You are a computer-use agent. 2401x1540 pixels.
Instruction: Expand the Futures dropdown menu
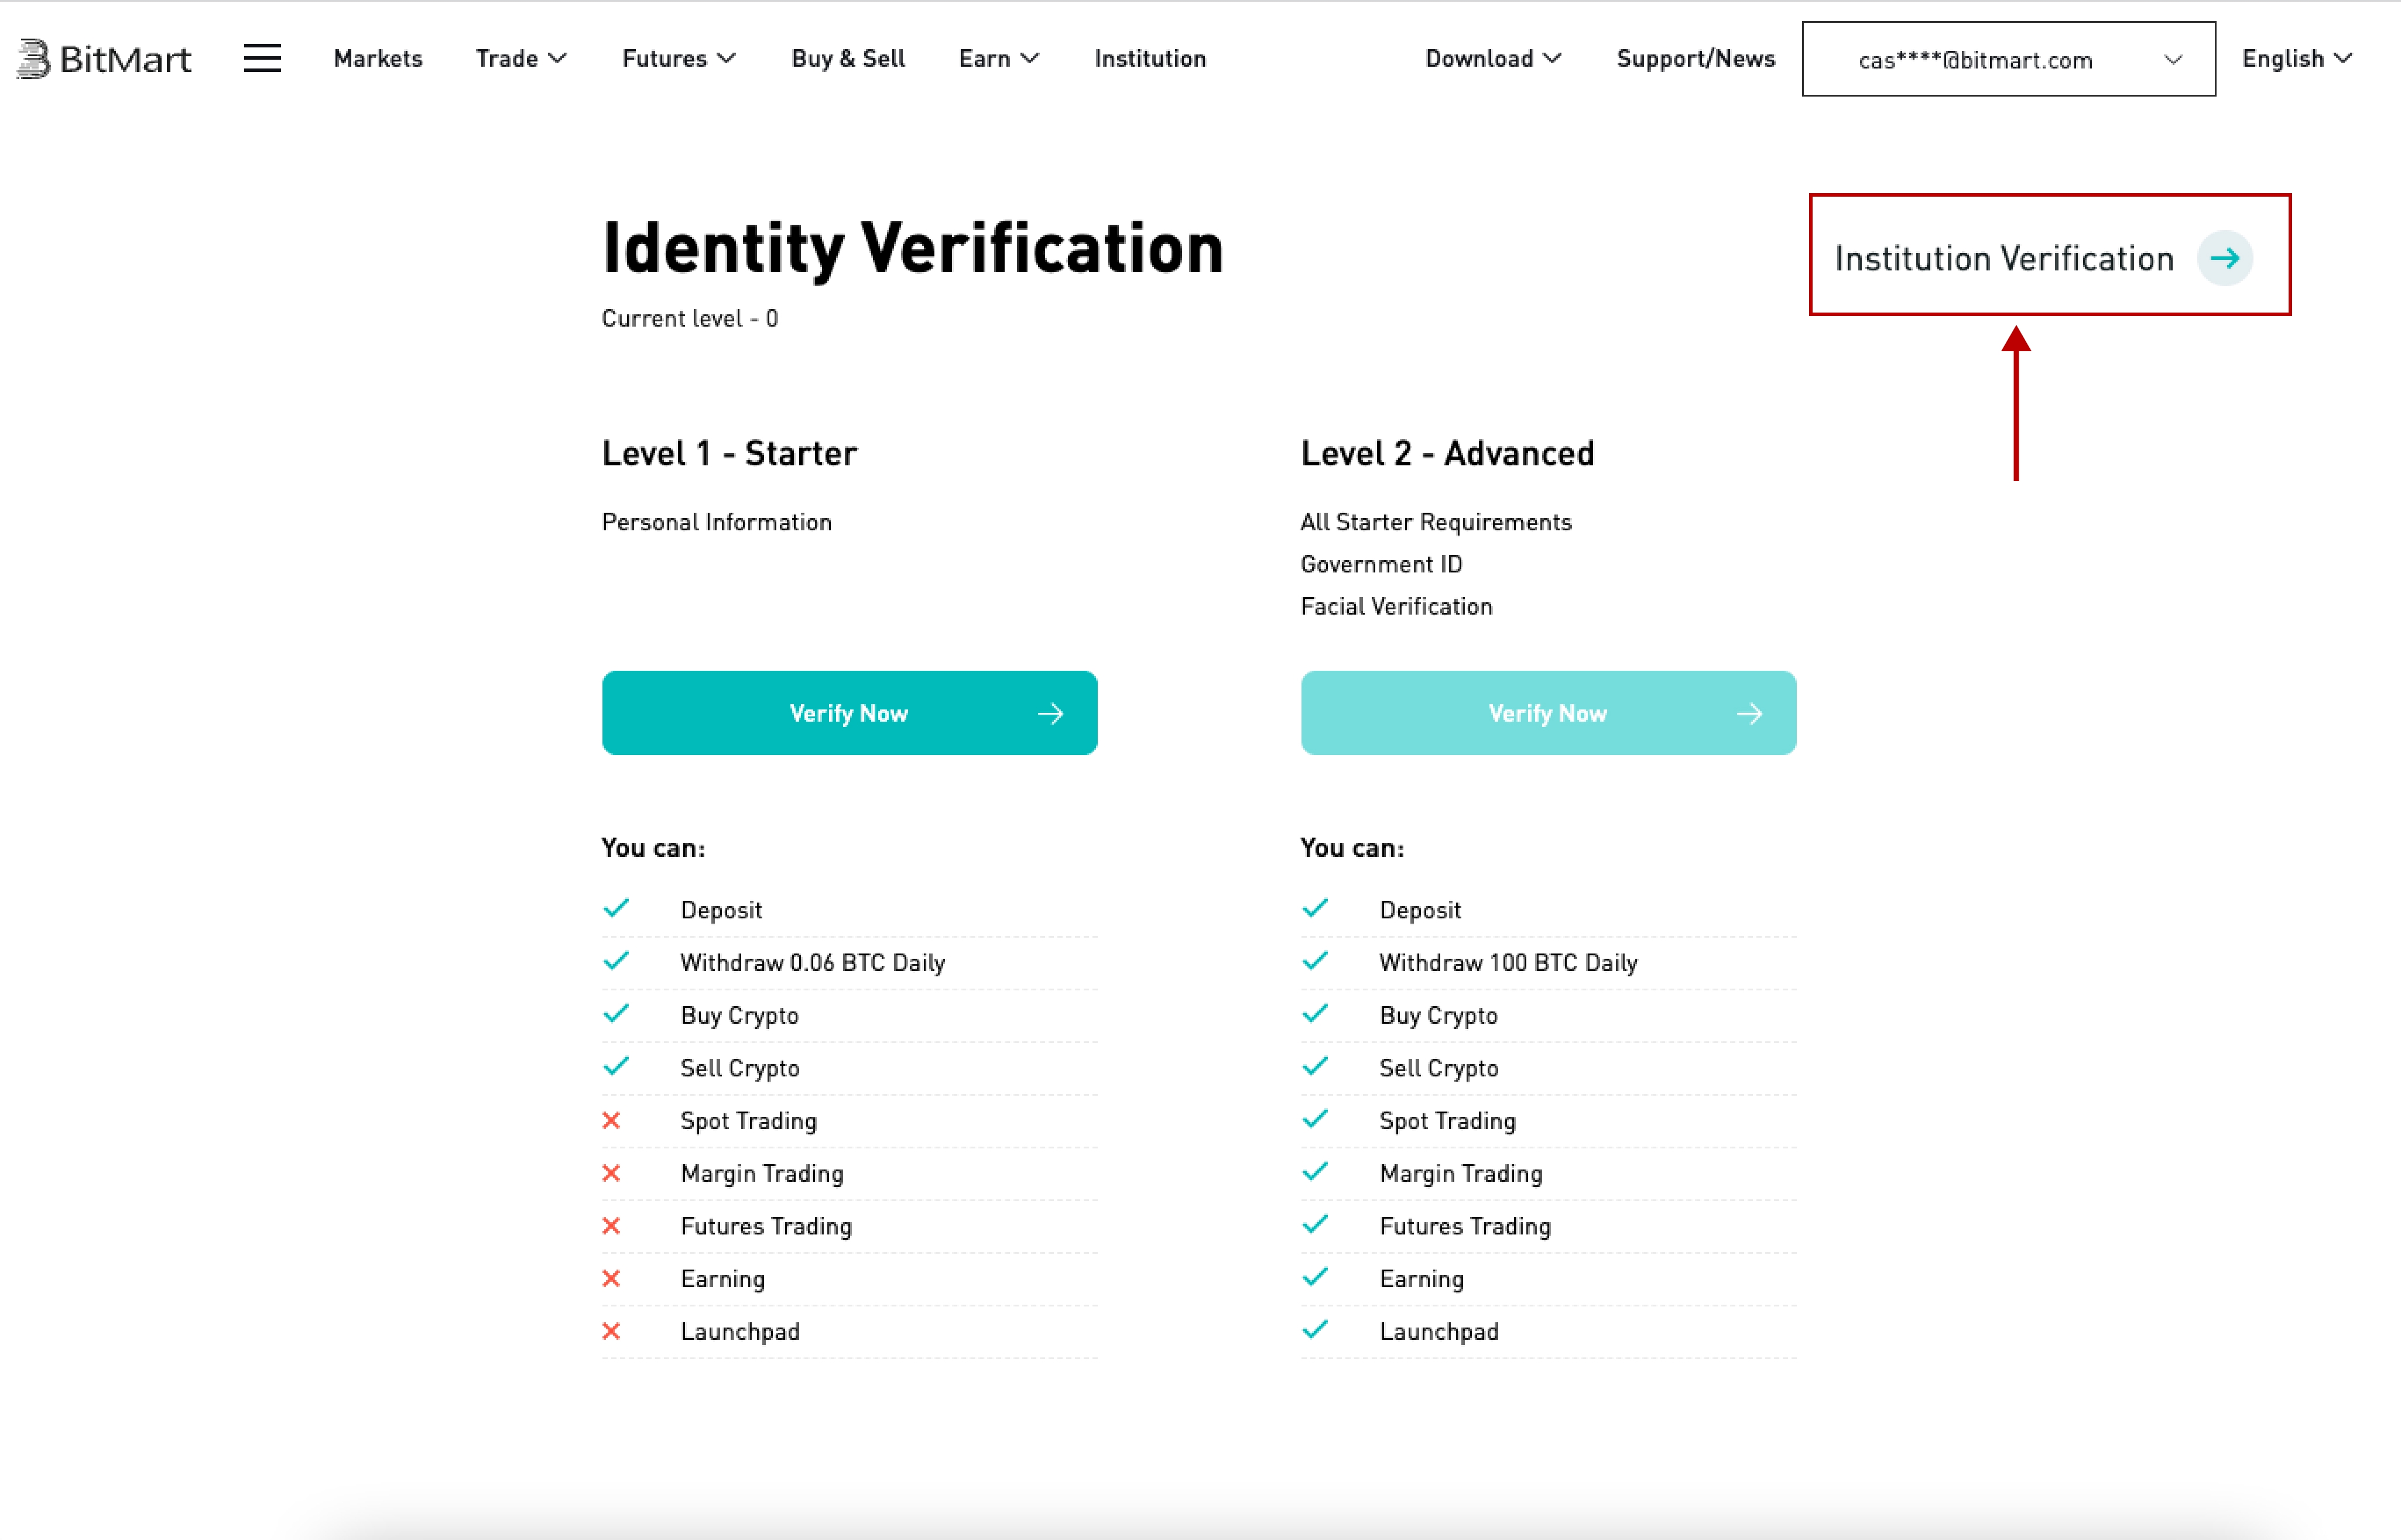(678, 59)
